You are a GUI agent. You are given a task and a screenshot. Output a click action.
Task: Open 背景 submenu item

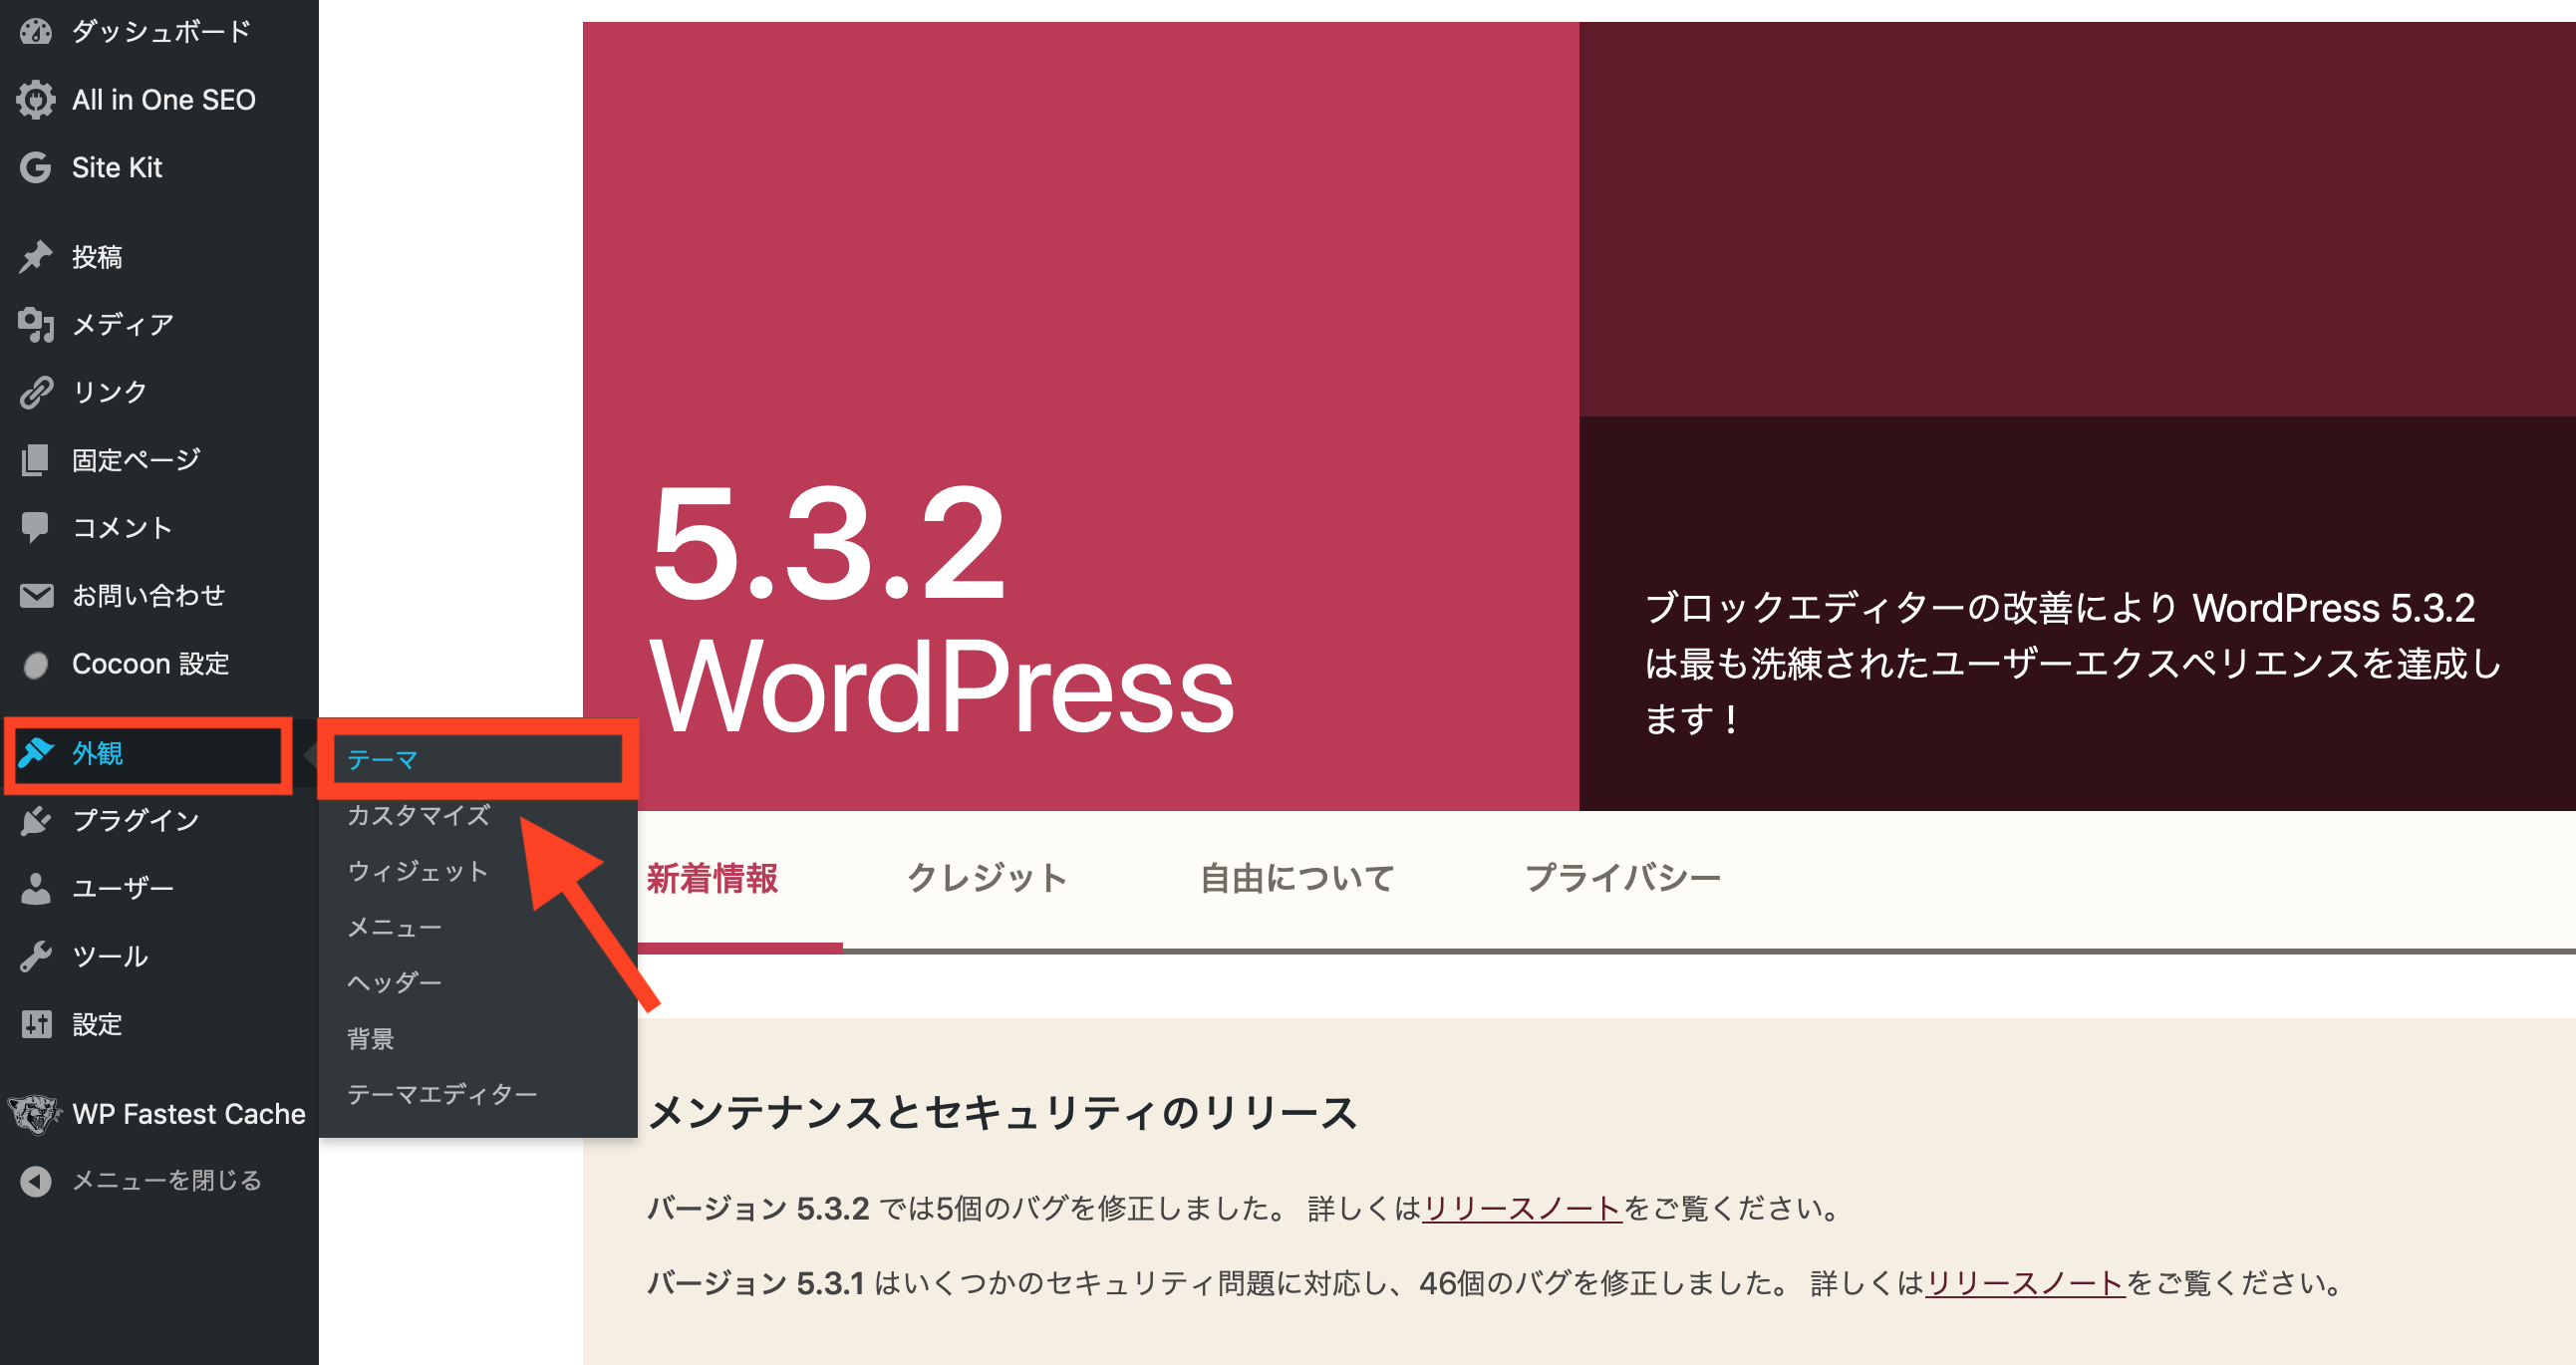point(370,1038)
